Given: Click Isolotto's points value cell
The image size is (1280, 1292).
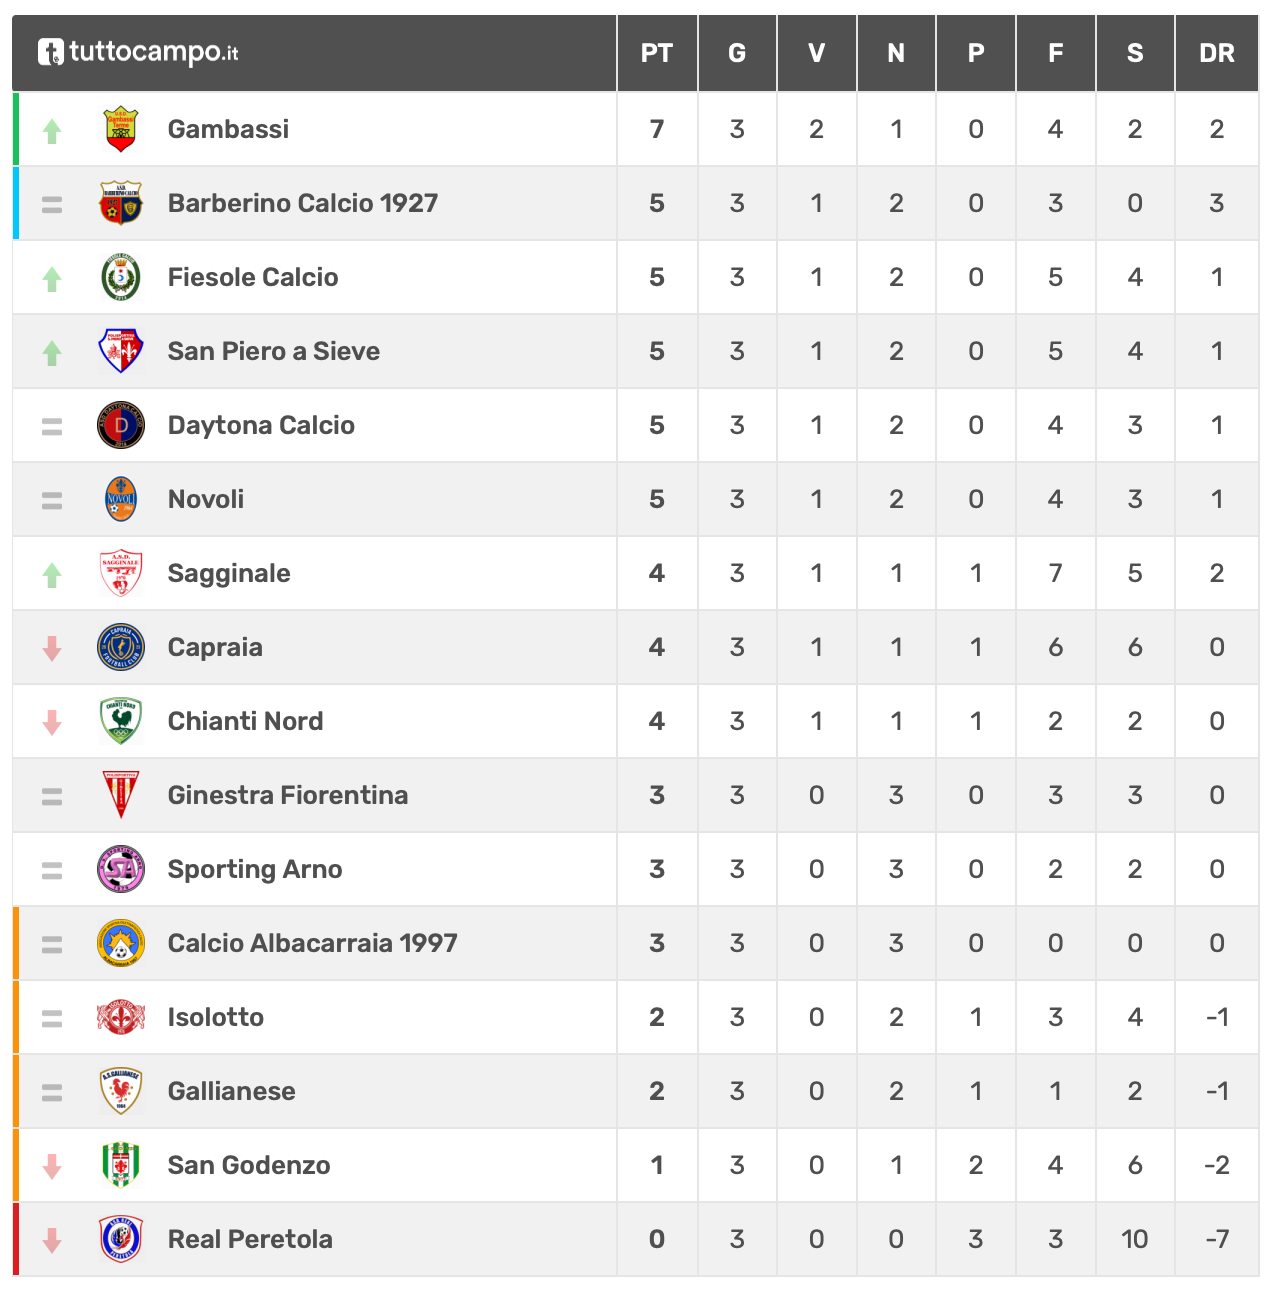Looking at the screenshot, I should tap(657, 1017).
